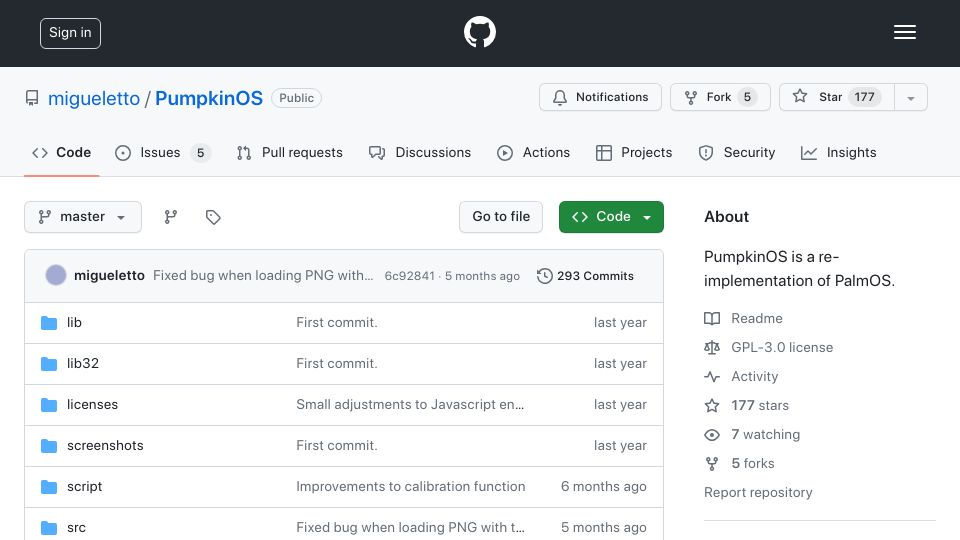Open the latest commit message link
Screen dimensions: 960x540
[263, 276]
